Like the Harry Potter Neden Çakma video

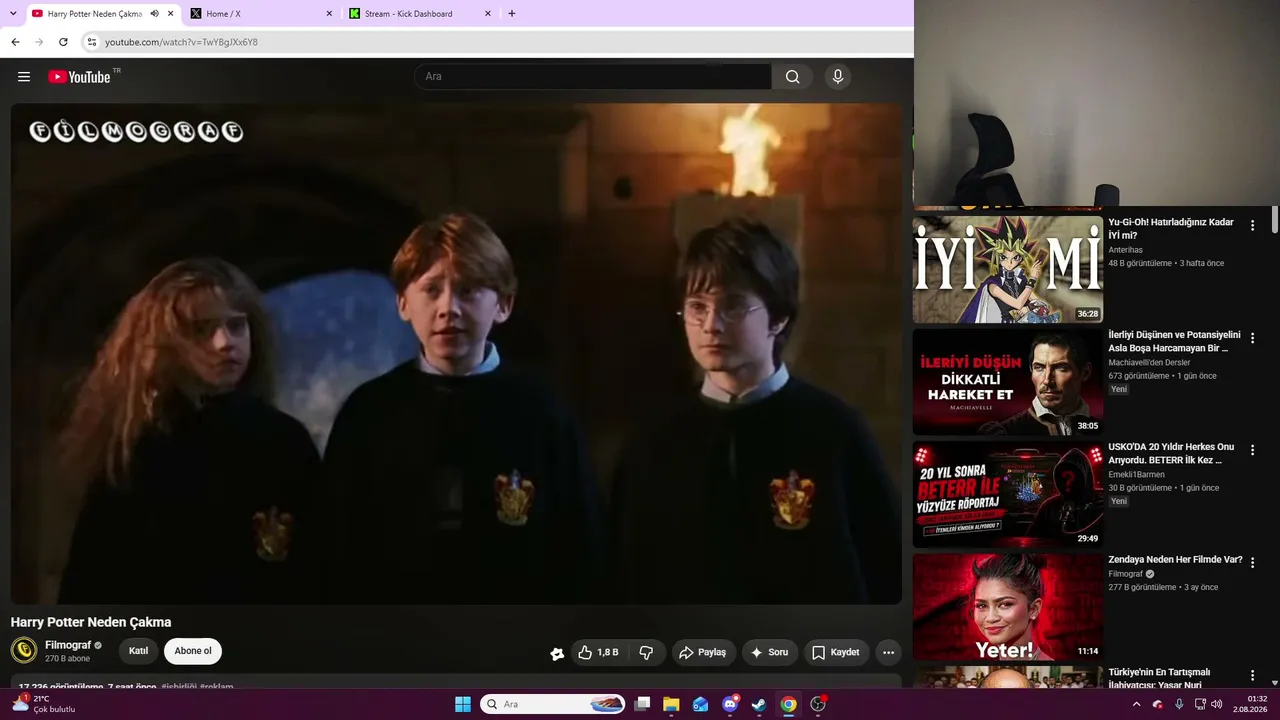coord(598,652)
